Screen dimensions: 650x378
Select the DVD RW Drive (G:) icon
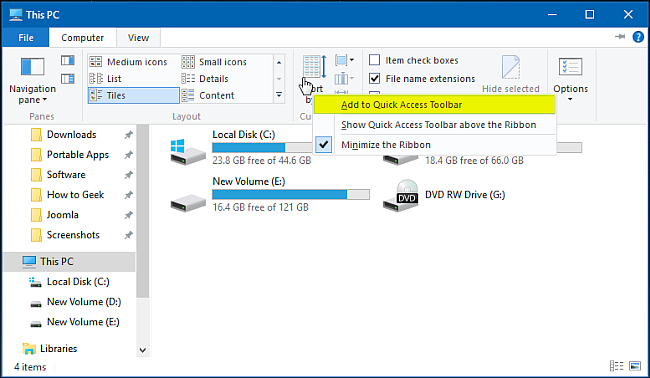(400, 195)
